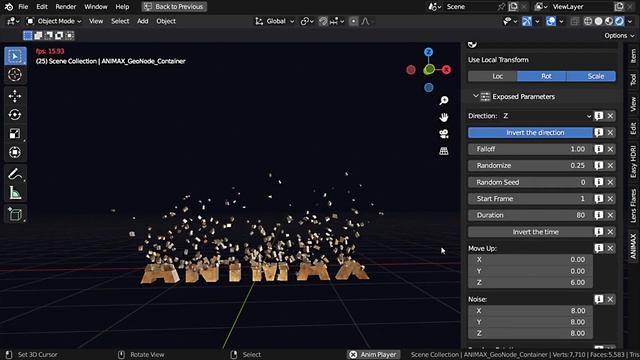Screen dimensions: 640x360
Task: Open the Window menu
Action: (96, 7)
